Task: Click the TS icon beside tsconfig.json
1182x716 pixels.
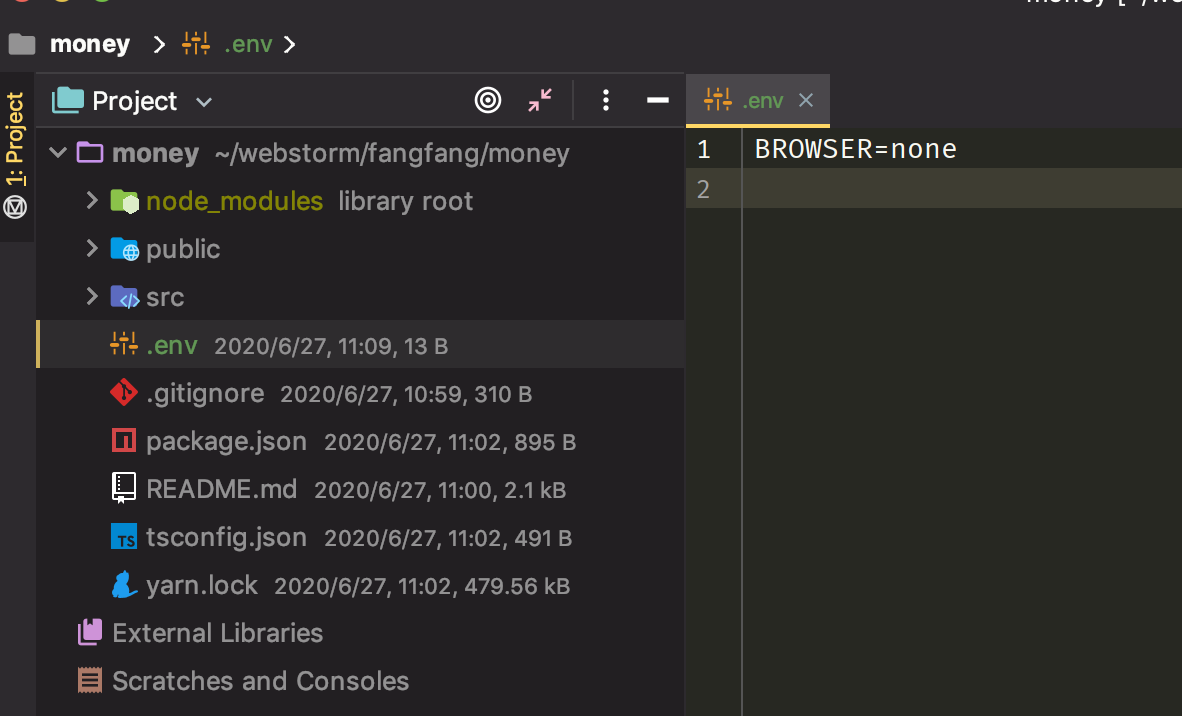Action: pyautogui.click(x=124, y=537)
